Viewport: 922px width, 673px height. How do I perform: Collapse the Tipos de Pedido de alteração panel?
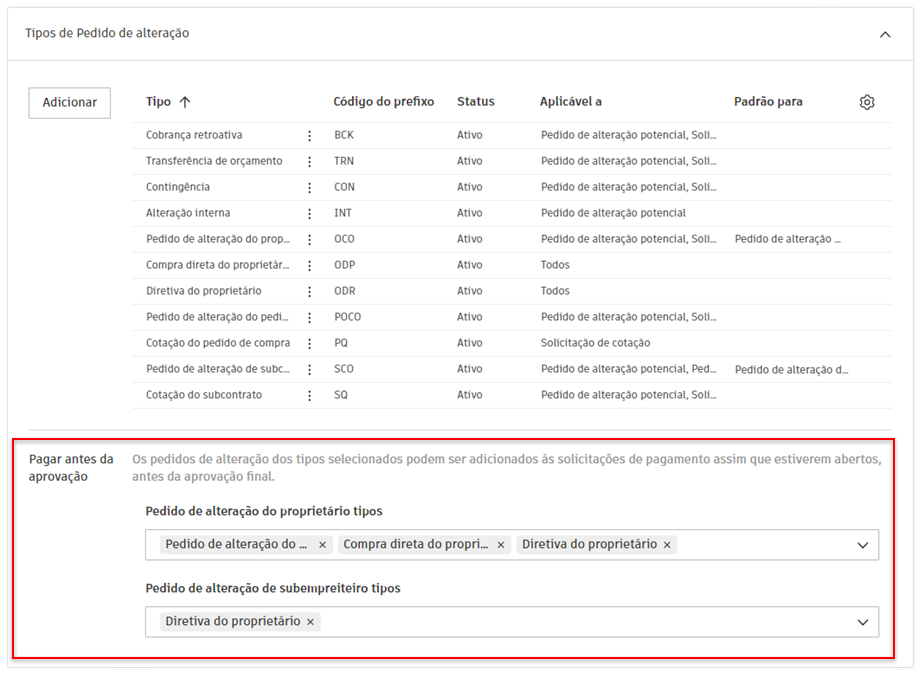[884, 33]
